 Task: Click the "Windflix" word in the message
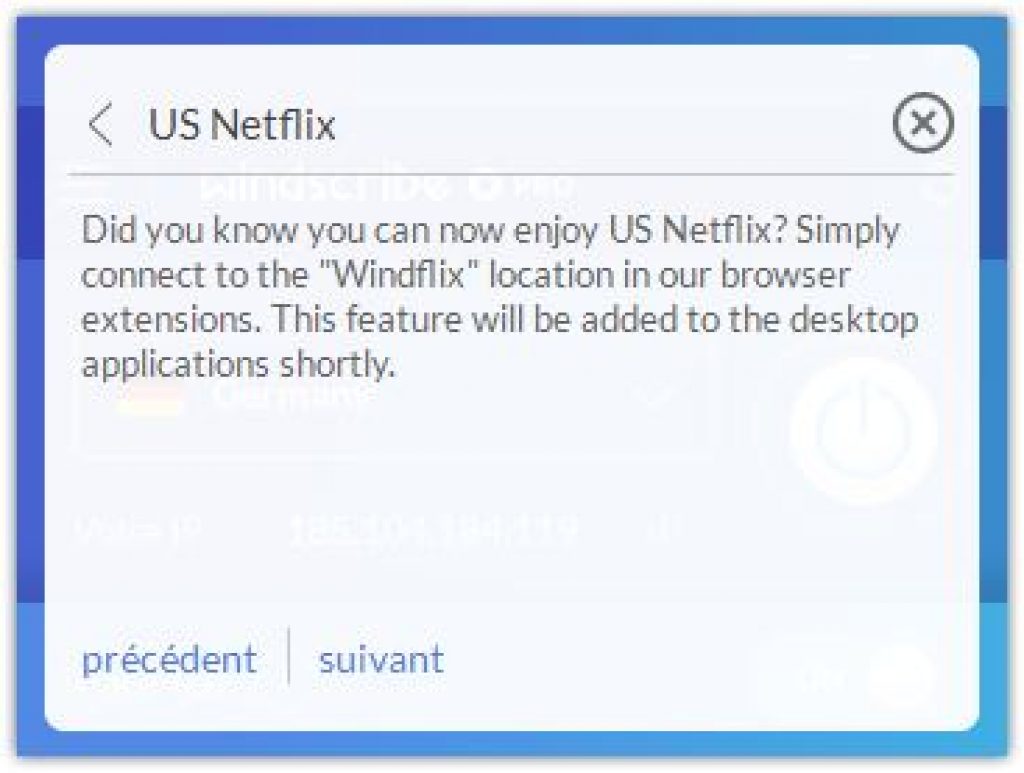click(x=400, y=275)
